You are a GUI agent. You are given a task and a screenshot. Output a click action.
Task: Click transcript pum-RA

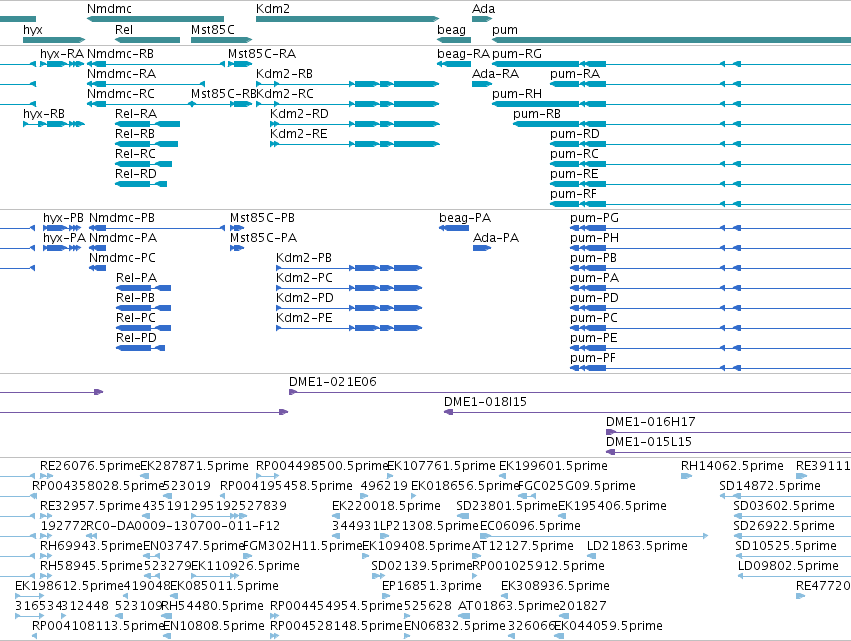(x=575, y=74)
